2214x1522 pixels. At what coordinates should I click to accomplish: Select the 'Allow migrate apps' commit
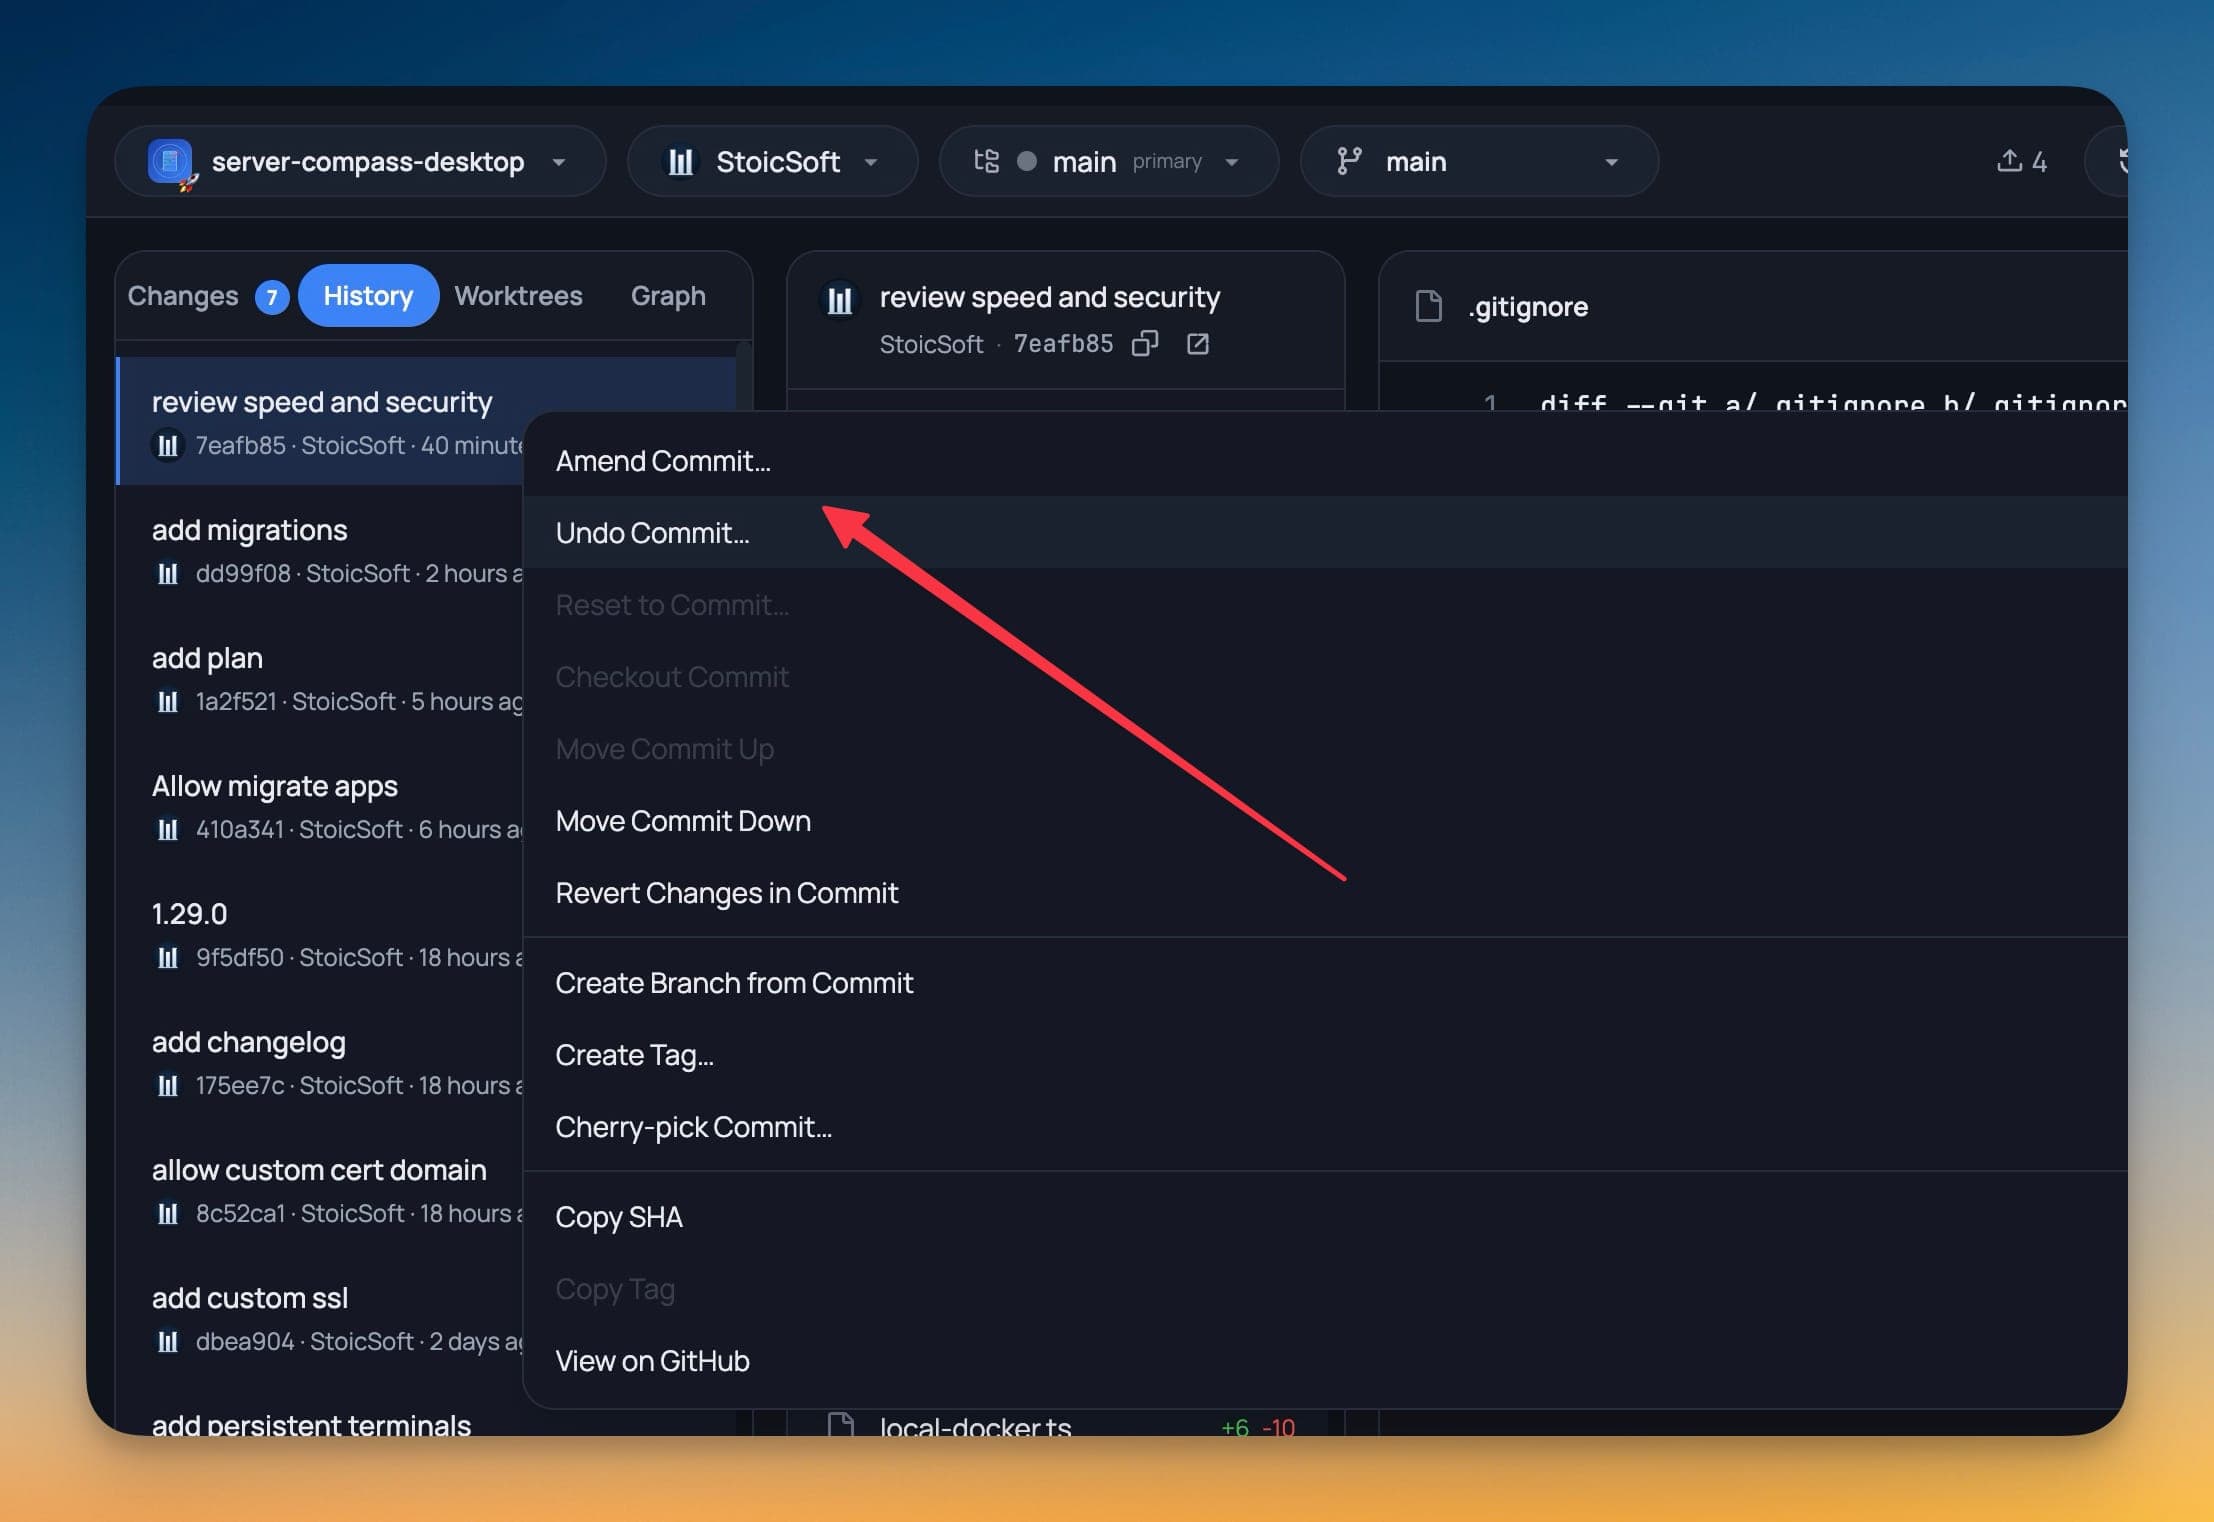(x=320, y=805)
